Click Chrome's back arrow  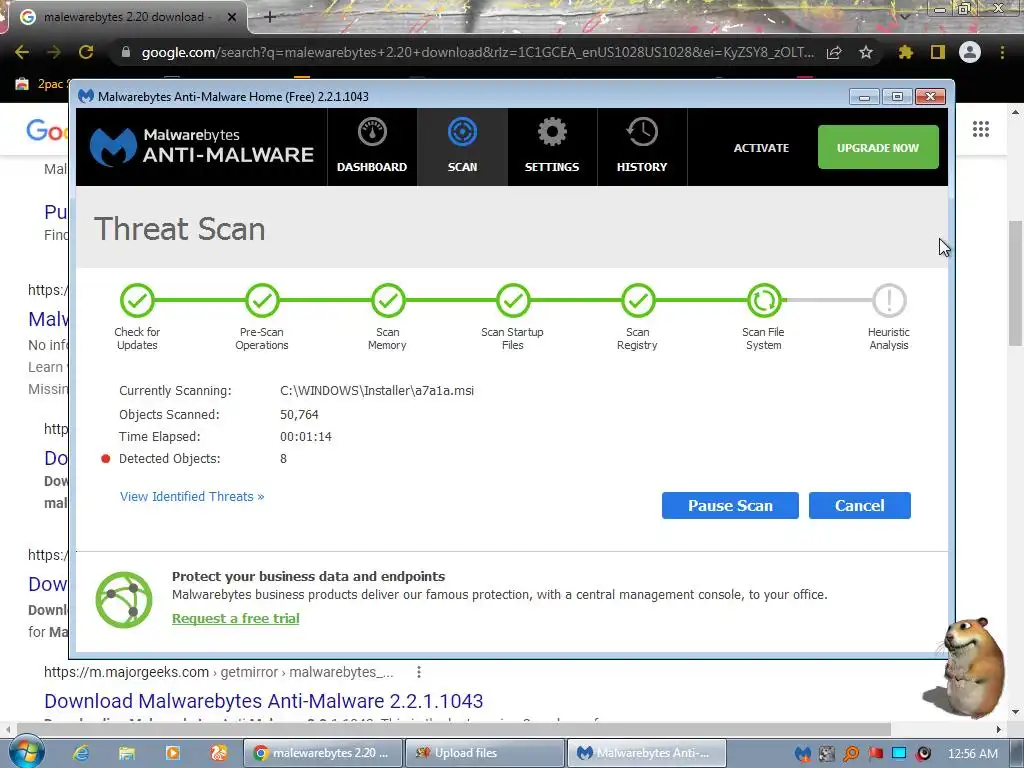pyautogui.click(x=22, y=52)
